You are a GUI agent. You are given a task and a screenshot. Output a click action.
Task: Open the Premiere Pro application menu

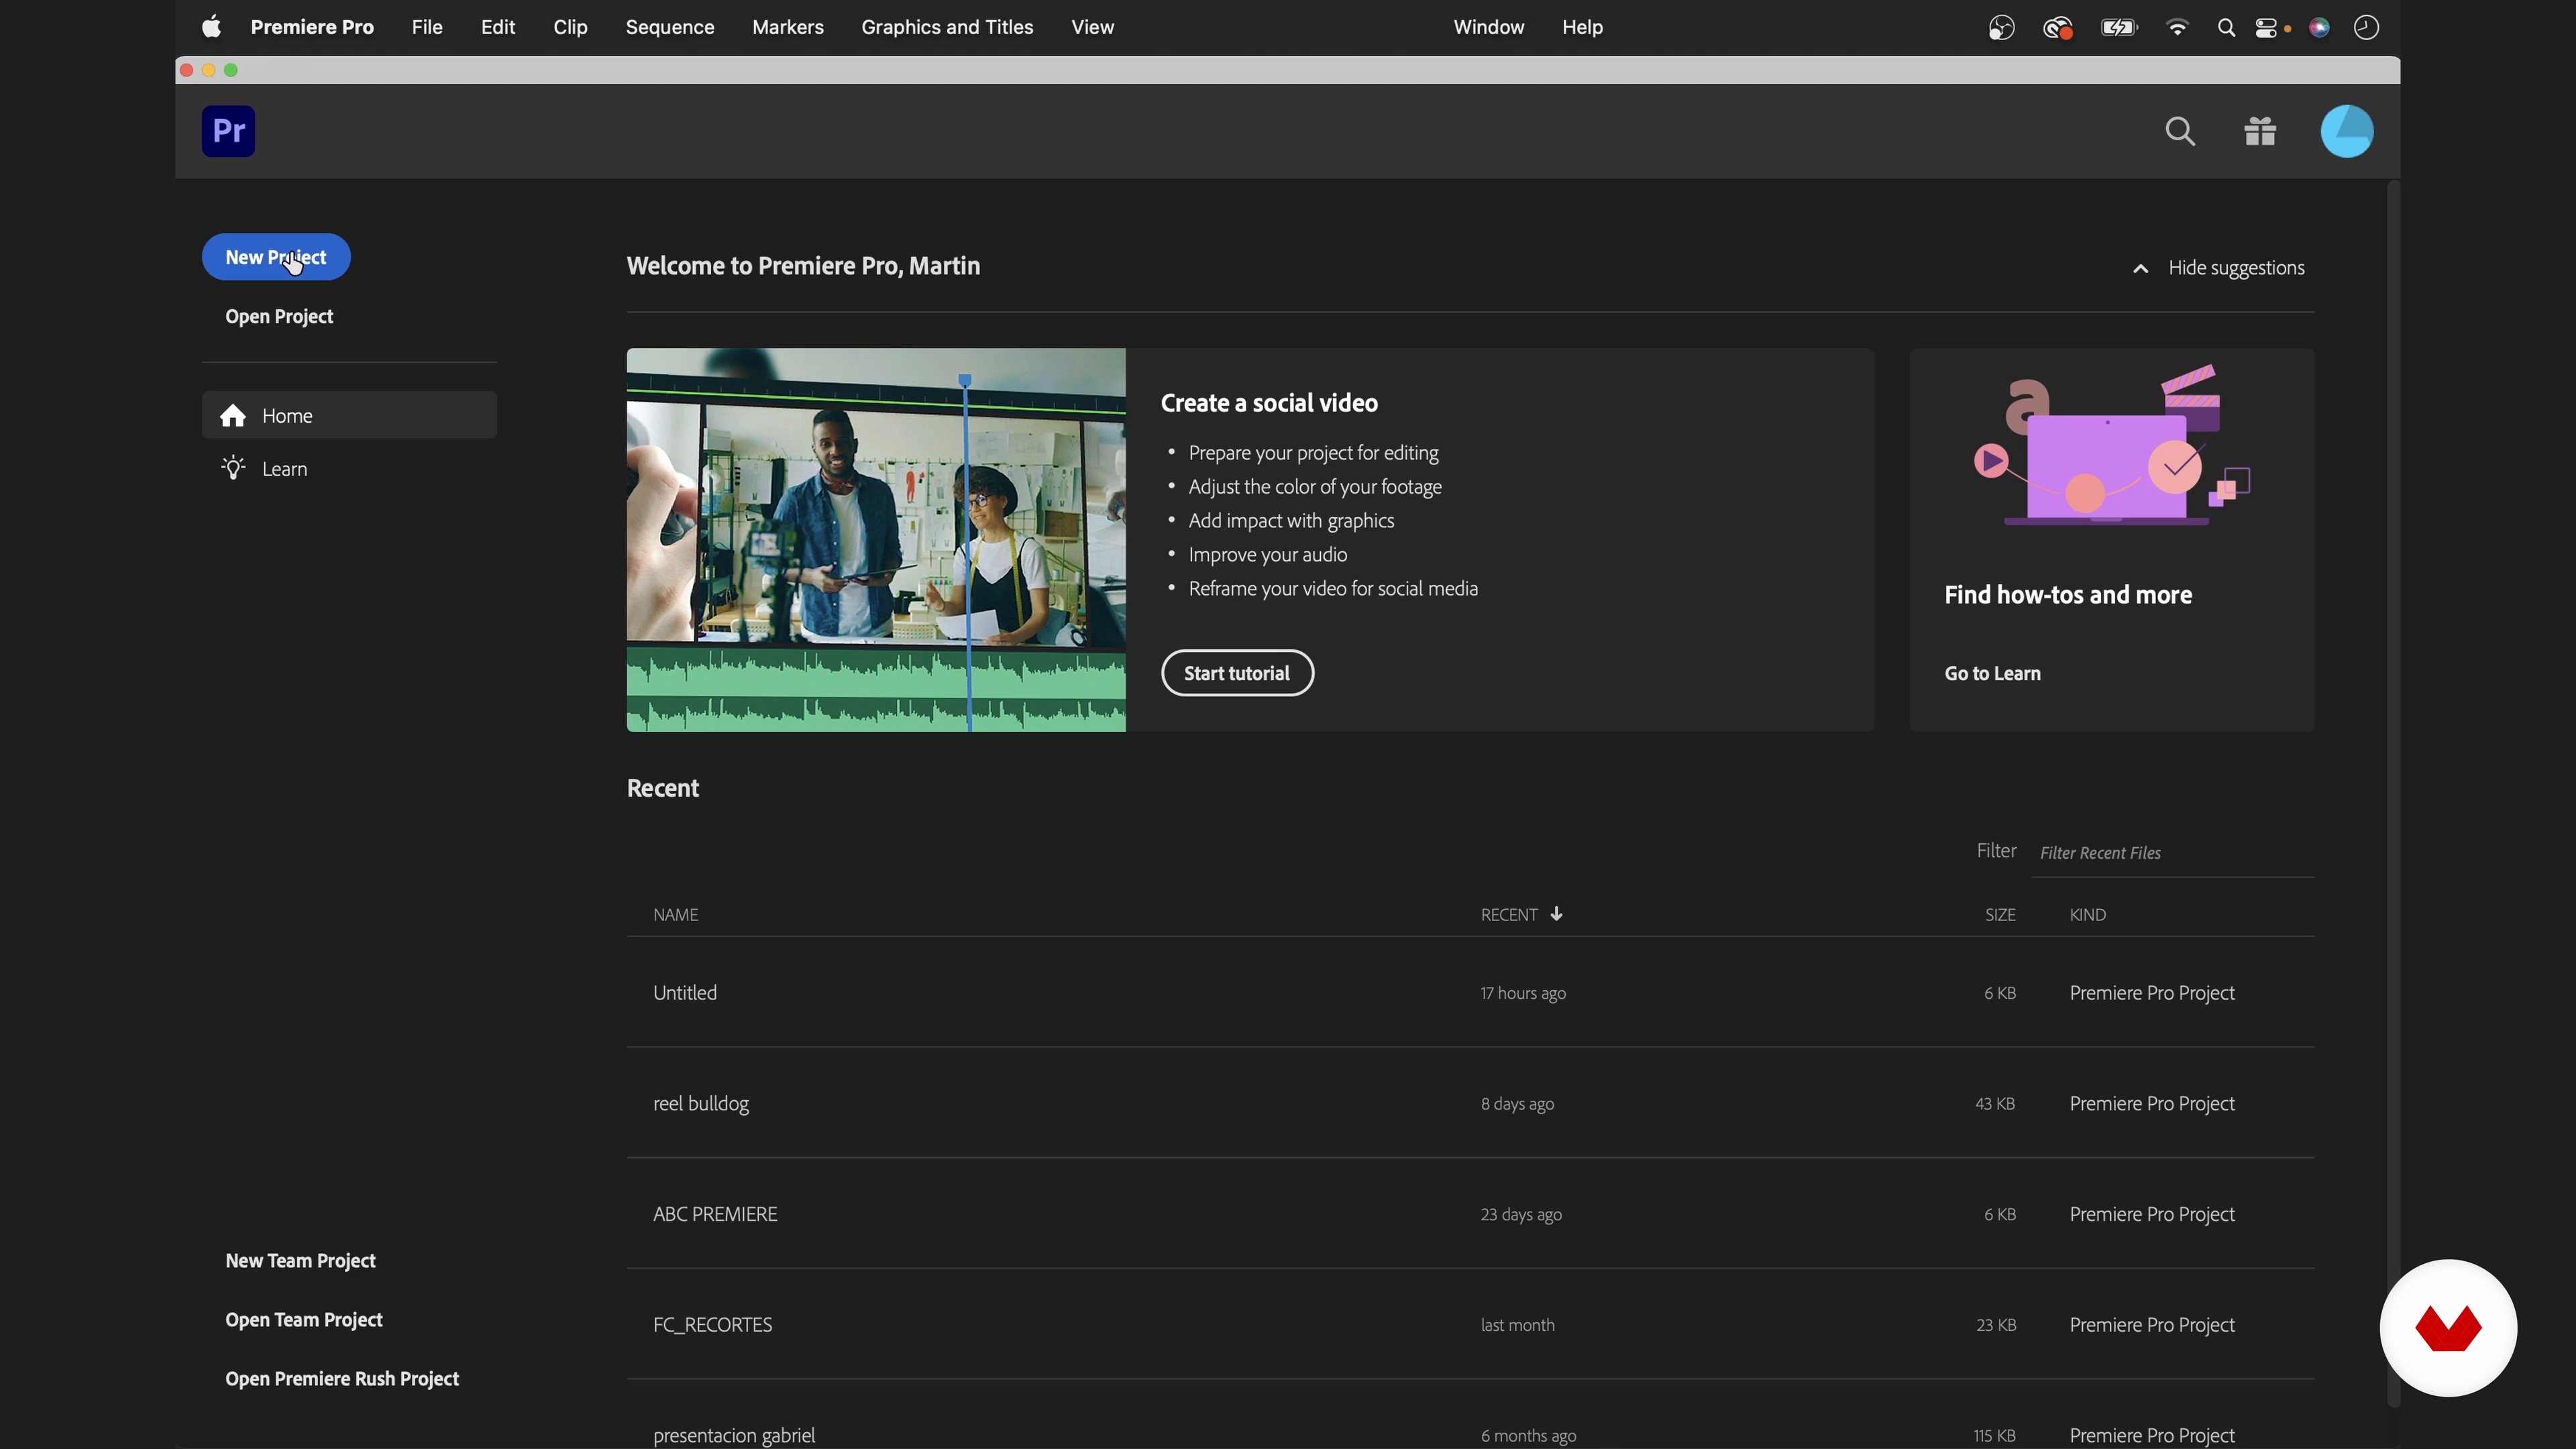312,27
